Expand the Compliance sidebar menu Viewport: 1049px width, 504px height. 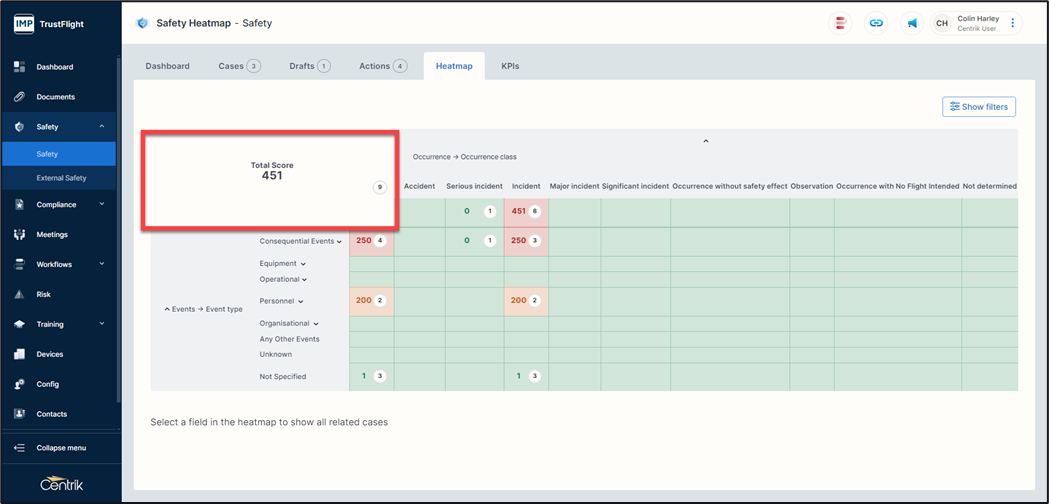point(101,205)
